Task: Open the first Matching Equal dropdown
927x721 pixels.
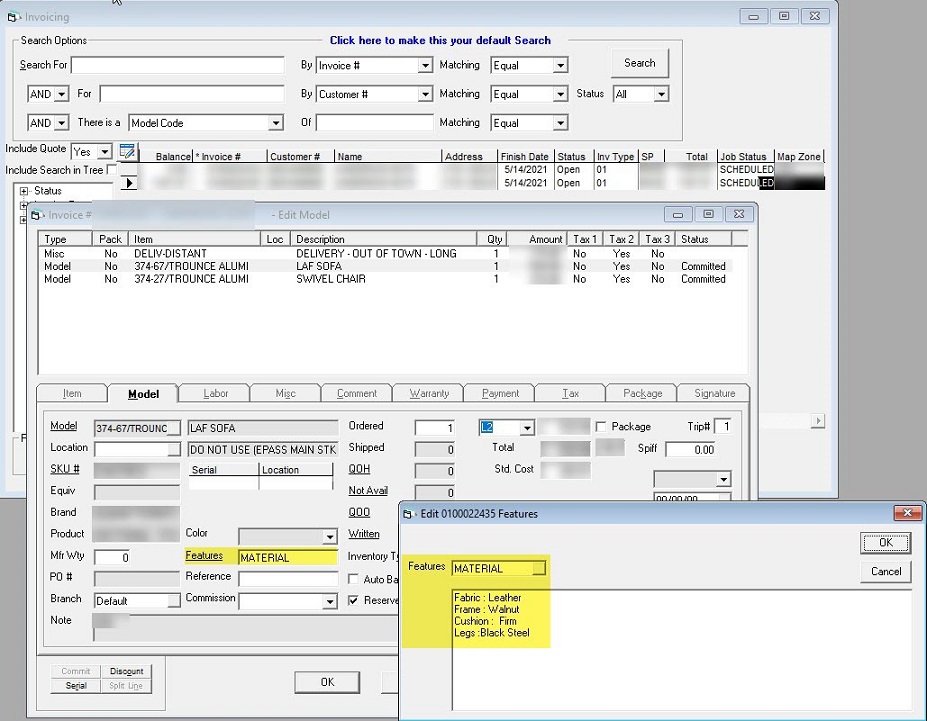Action: (x=560, y=66)
